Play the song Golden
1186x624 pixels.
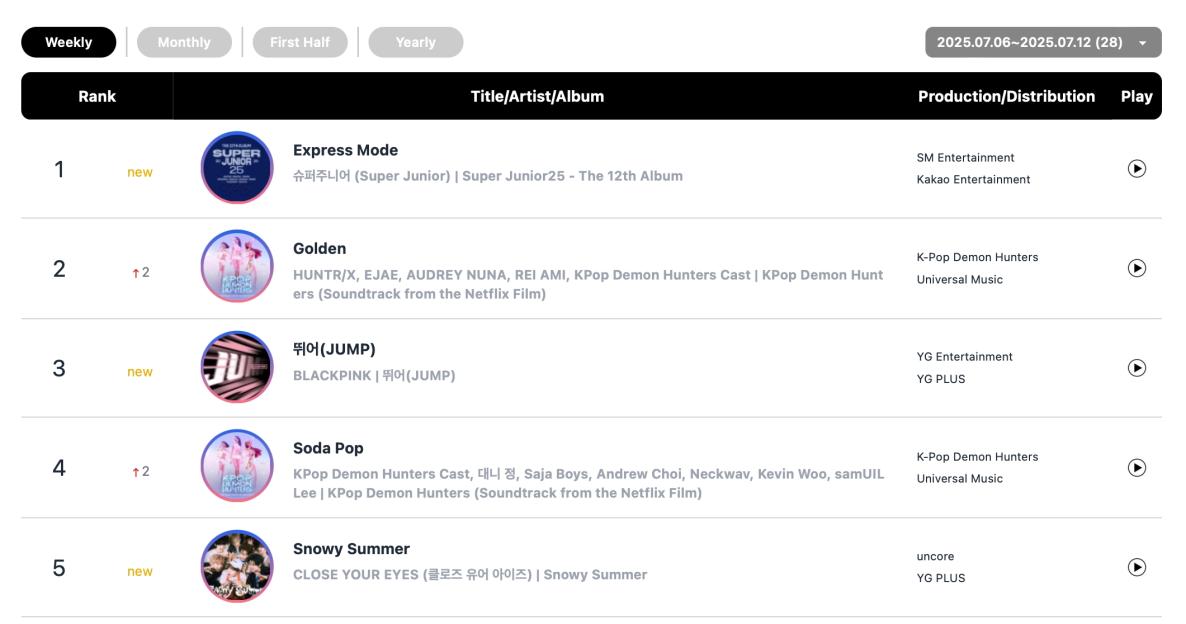coord(1136,269)
